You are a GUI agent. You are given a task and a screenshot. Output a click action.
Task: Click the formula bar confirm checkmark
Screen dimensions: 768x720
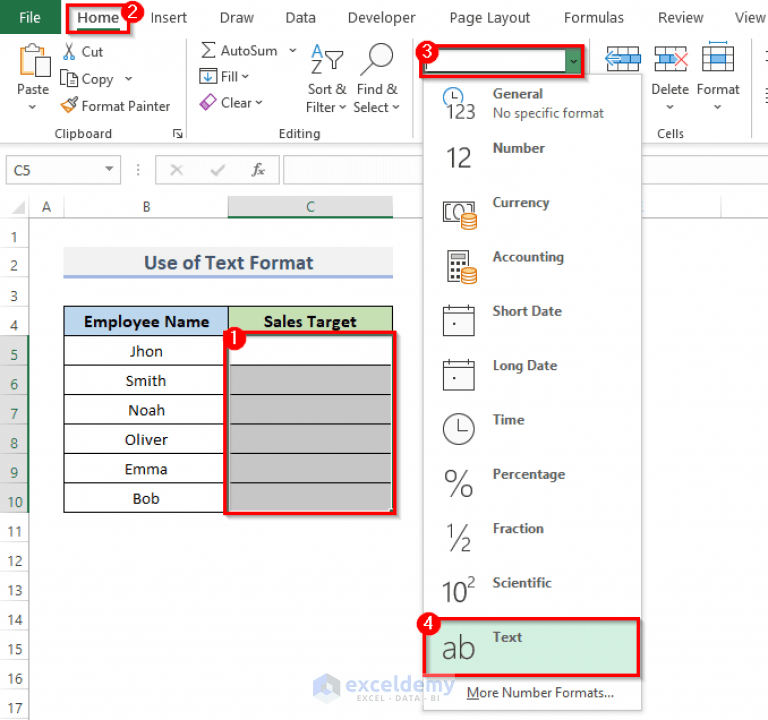pyautogui.click(x=217, y=170)
